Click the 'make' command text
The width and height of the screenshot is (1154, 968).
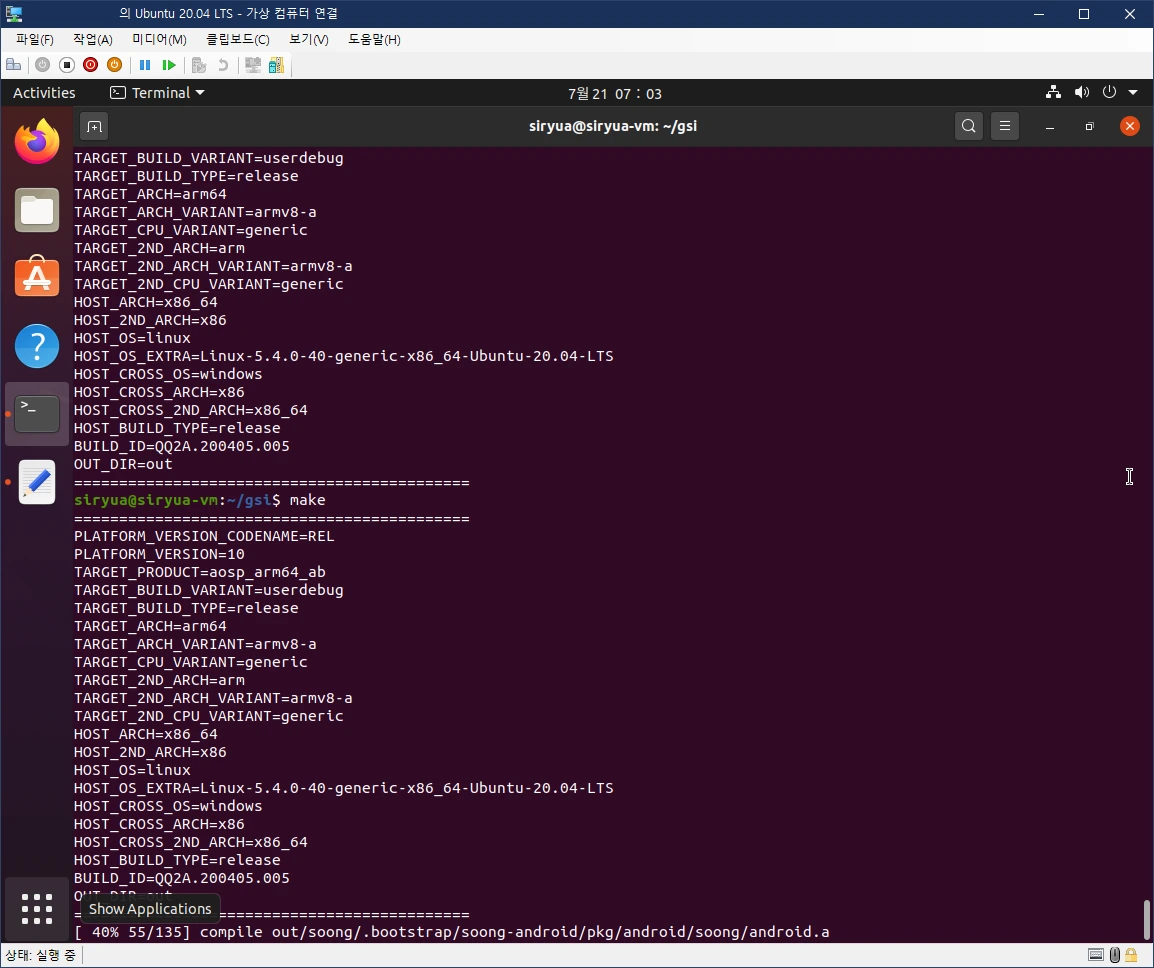point(308,500)
